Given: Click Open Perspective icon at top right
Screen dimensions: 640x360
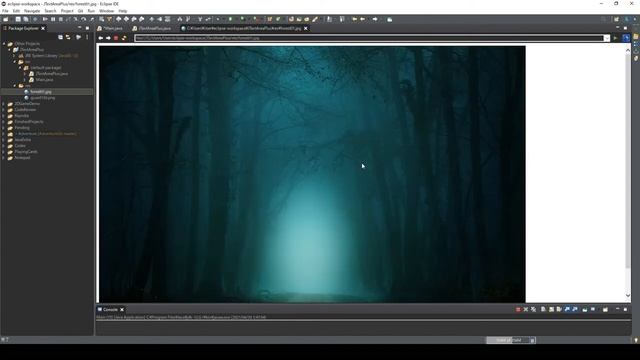Looking at the screenshot, I should point(616,19).
